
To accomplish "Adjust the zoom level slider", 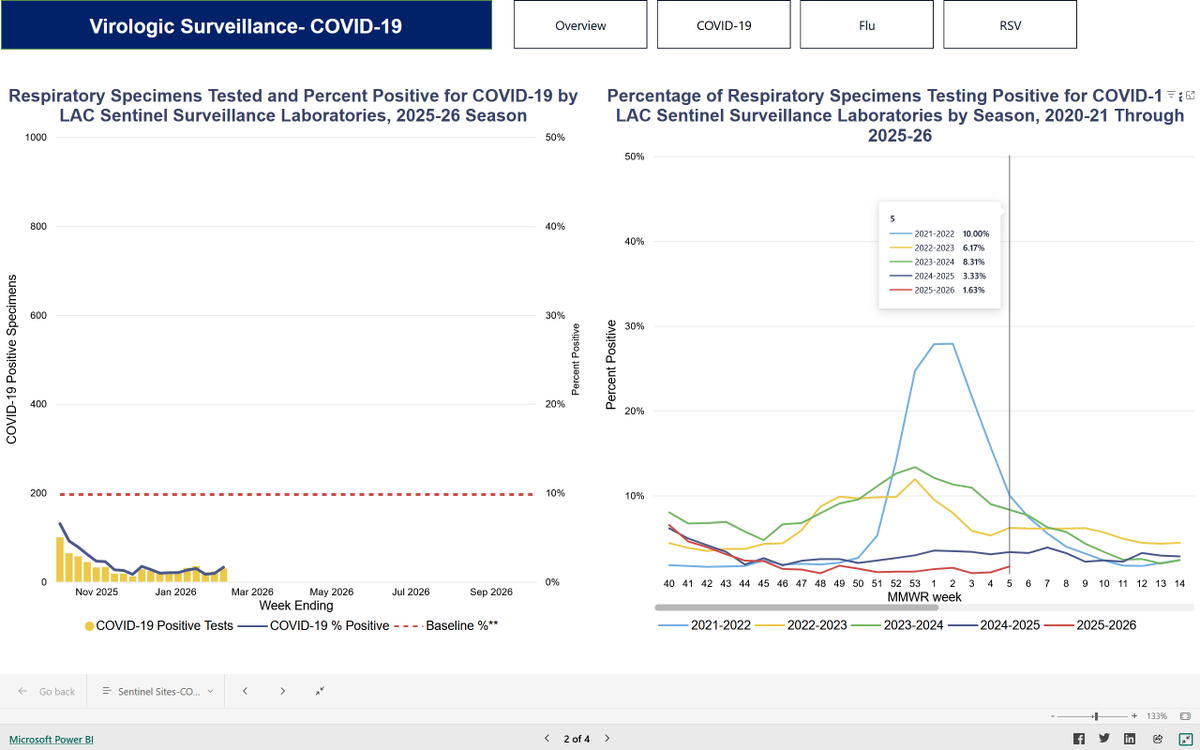I will pyautogui.click(x=1094, y=716).
